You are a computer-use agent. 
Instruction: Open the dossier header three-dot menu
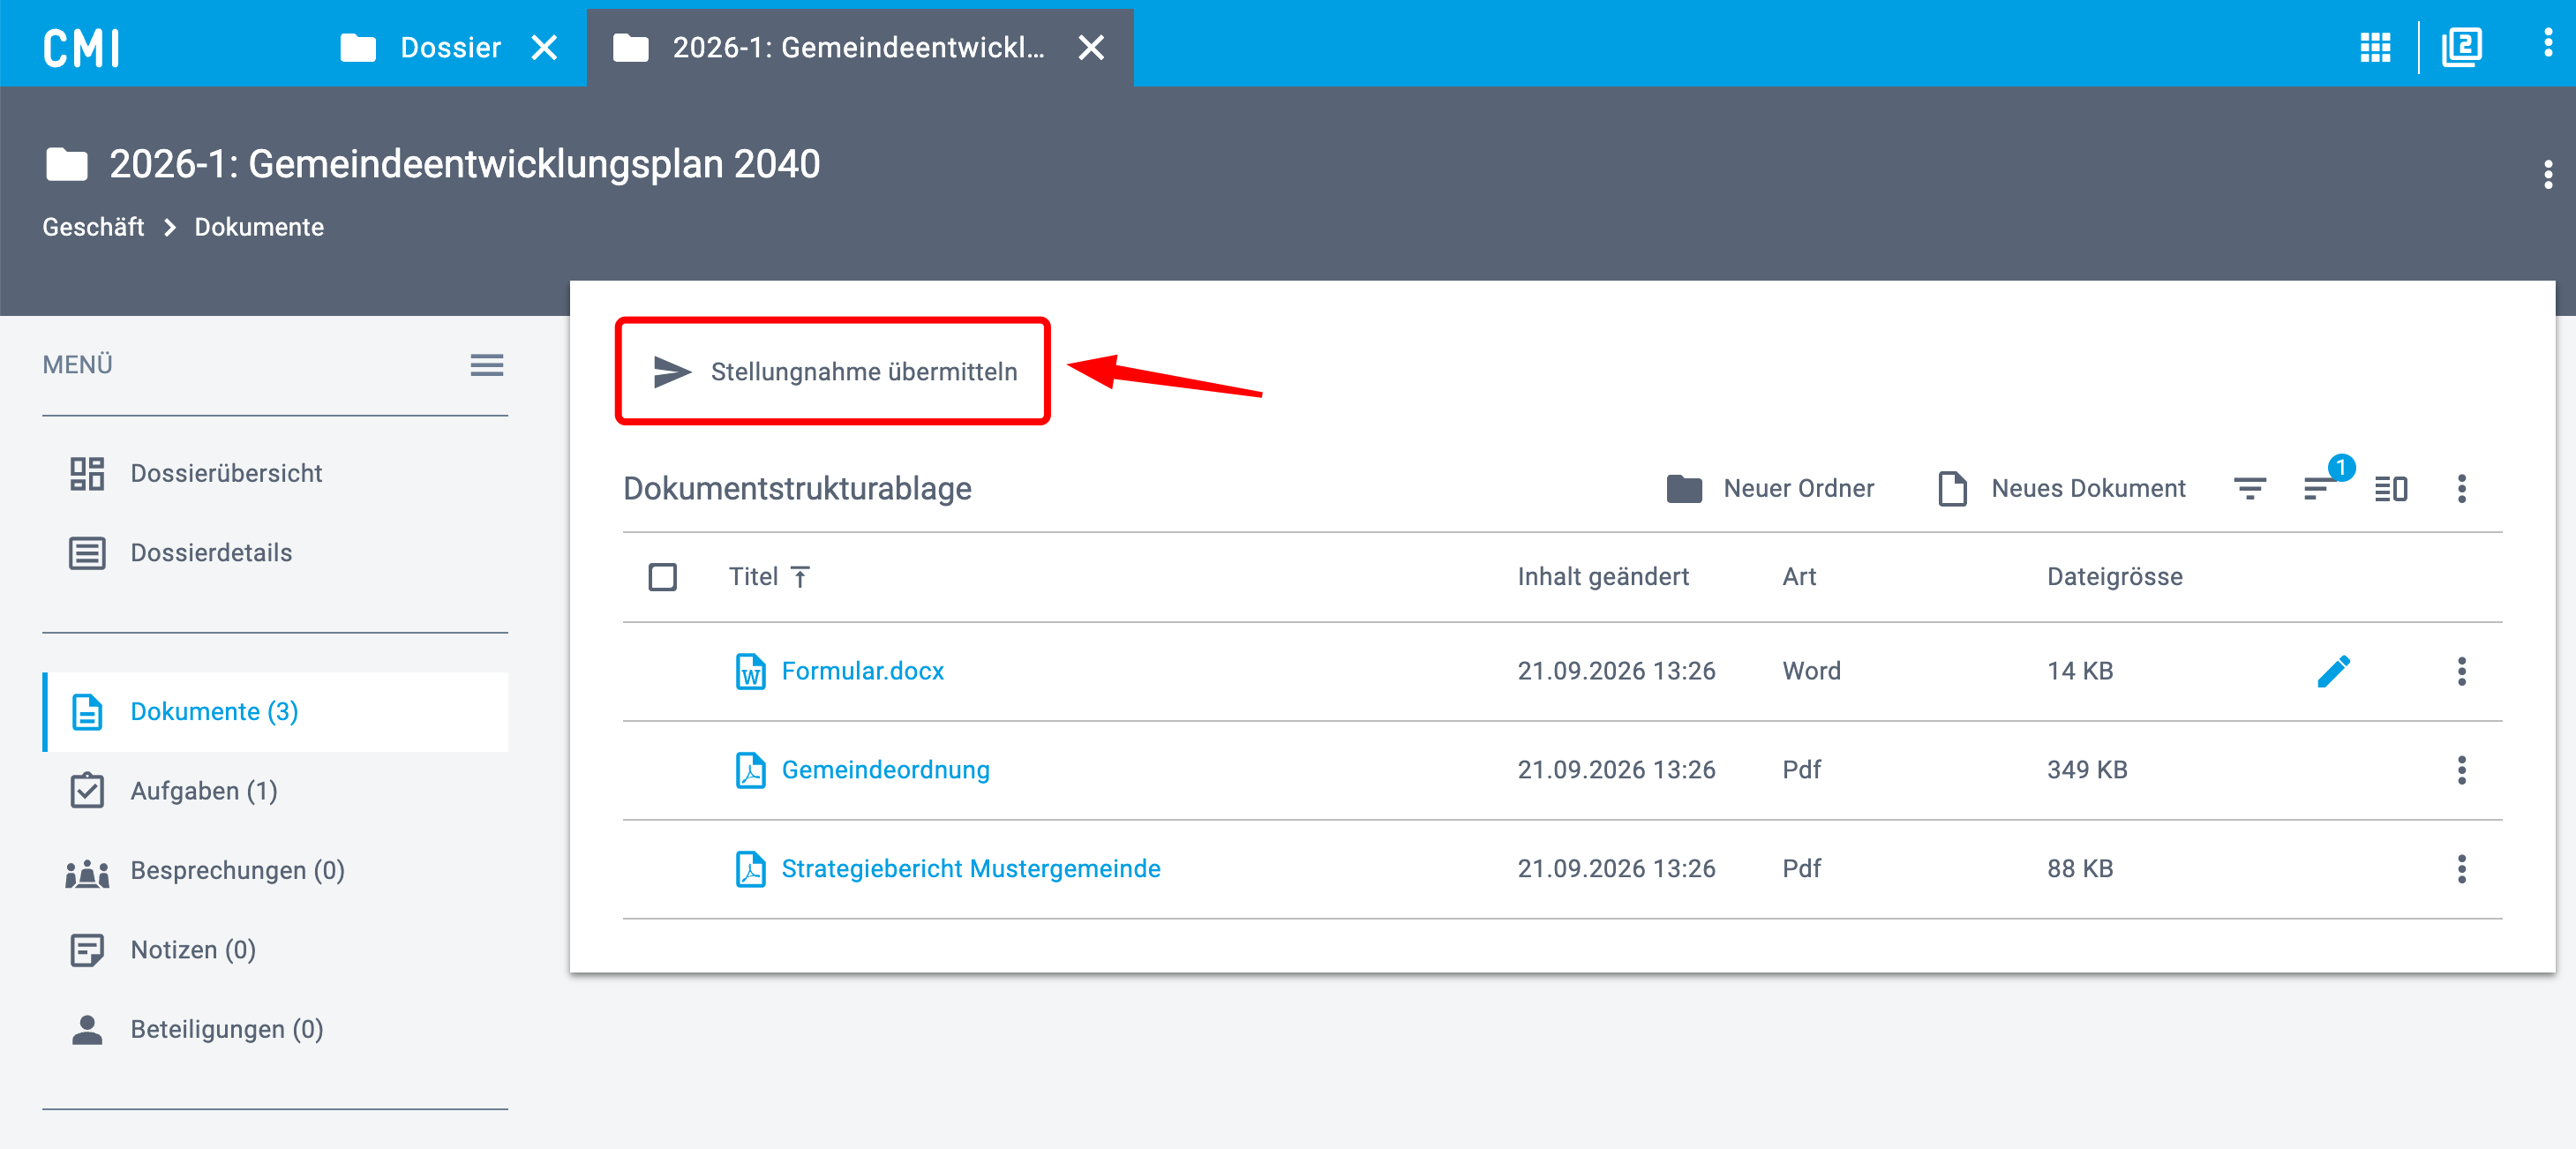point(2547,174)
